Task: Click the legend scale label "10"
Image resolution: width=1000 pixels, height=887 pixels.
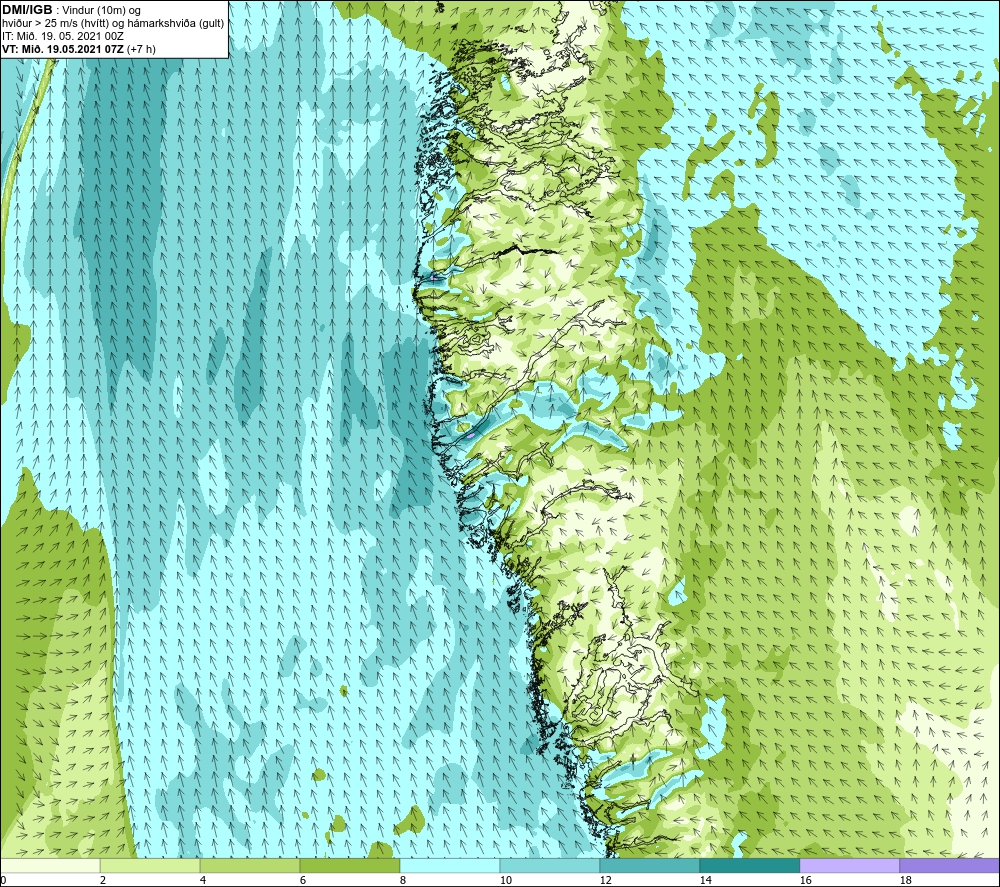Action: tap(505, 881)
